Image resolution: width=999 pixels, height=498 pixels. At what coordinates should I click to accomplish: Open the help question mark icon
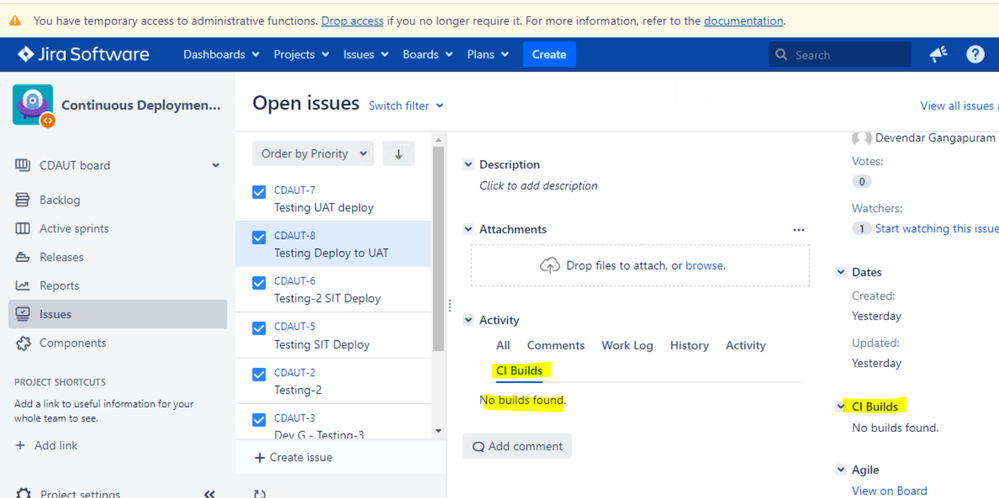(x=975, y=55)
